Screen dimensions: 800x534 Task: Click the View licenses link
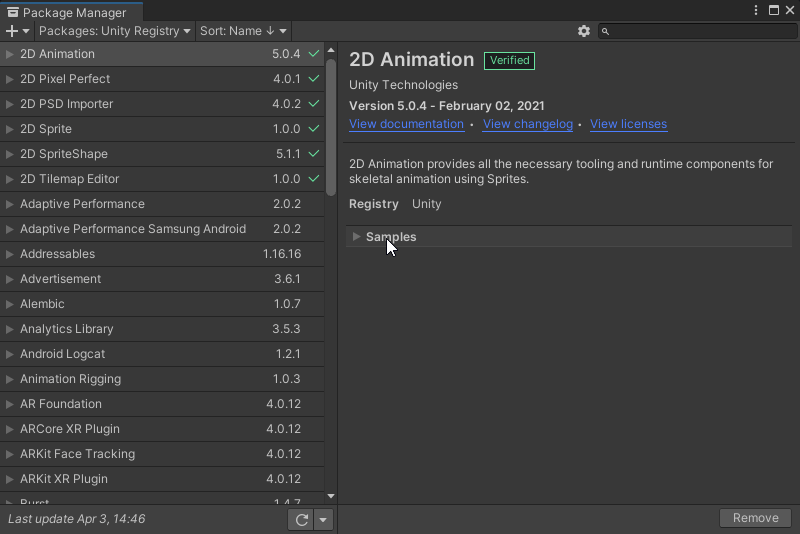(x=629, y=124)
